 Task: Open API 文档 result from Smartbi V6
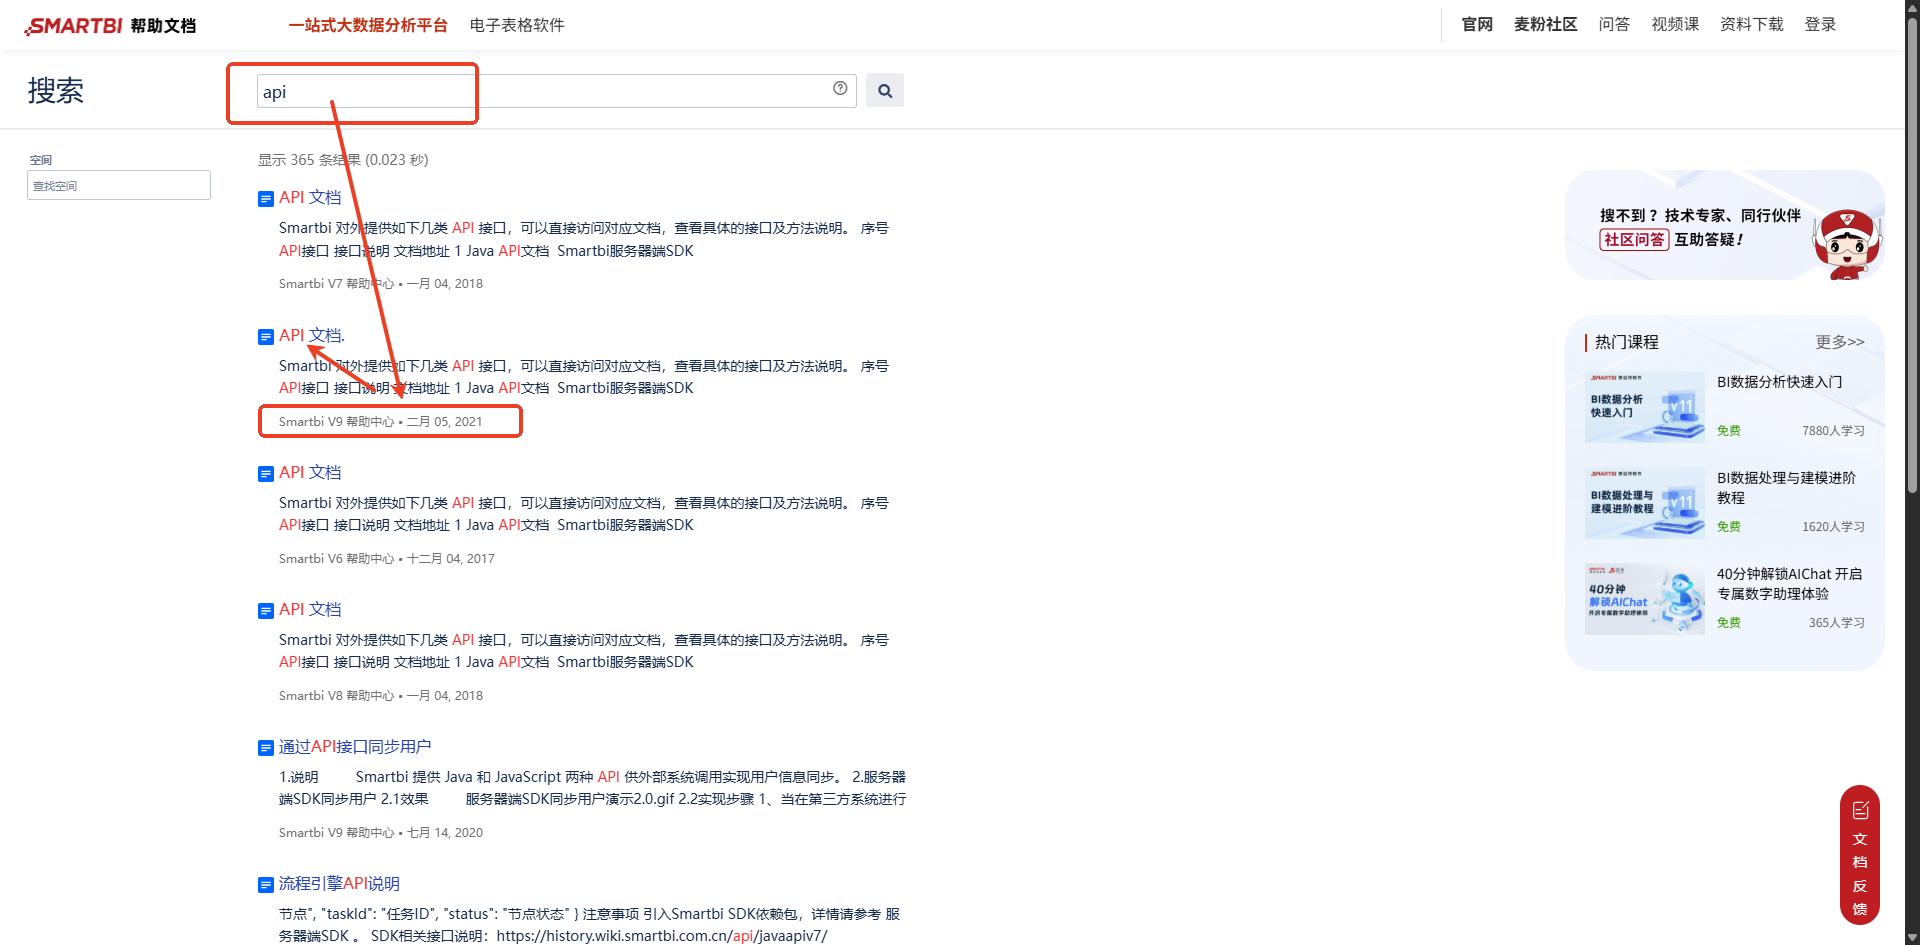(310, 473)
